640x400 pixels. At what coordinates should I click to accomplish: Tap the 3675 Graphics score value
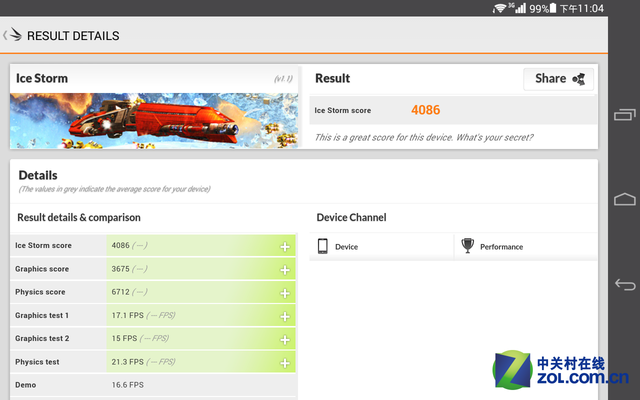(x=120, y=269)
